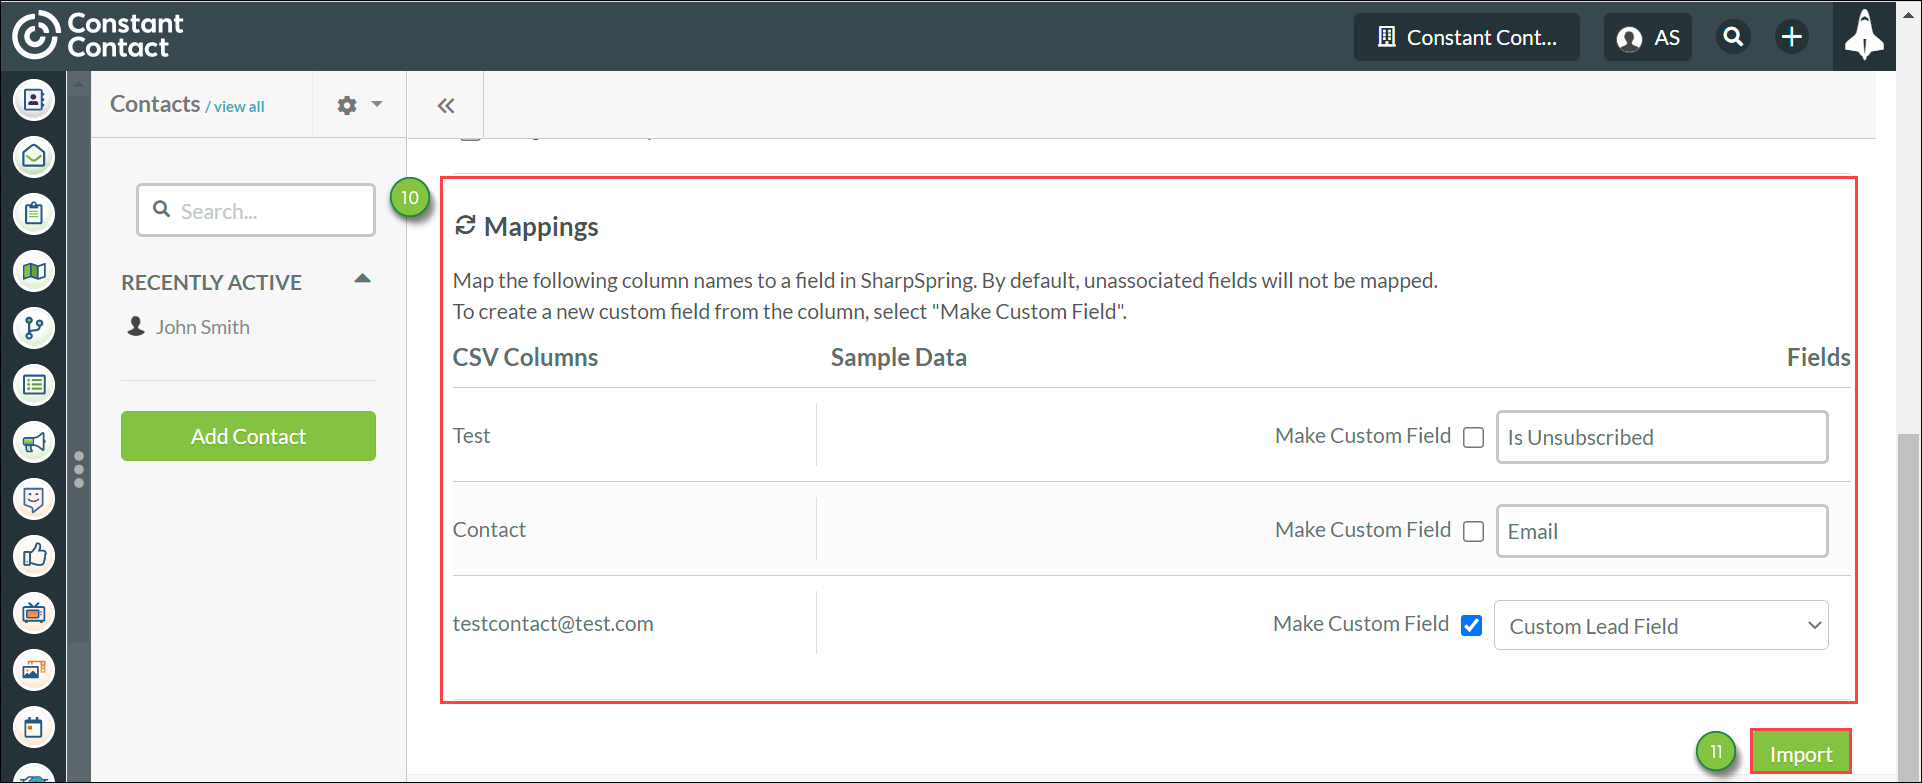Click the Import button
The image size is (1922, 783).
coord(1801,753)
